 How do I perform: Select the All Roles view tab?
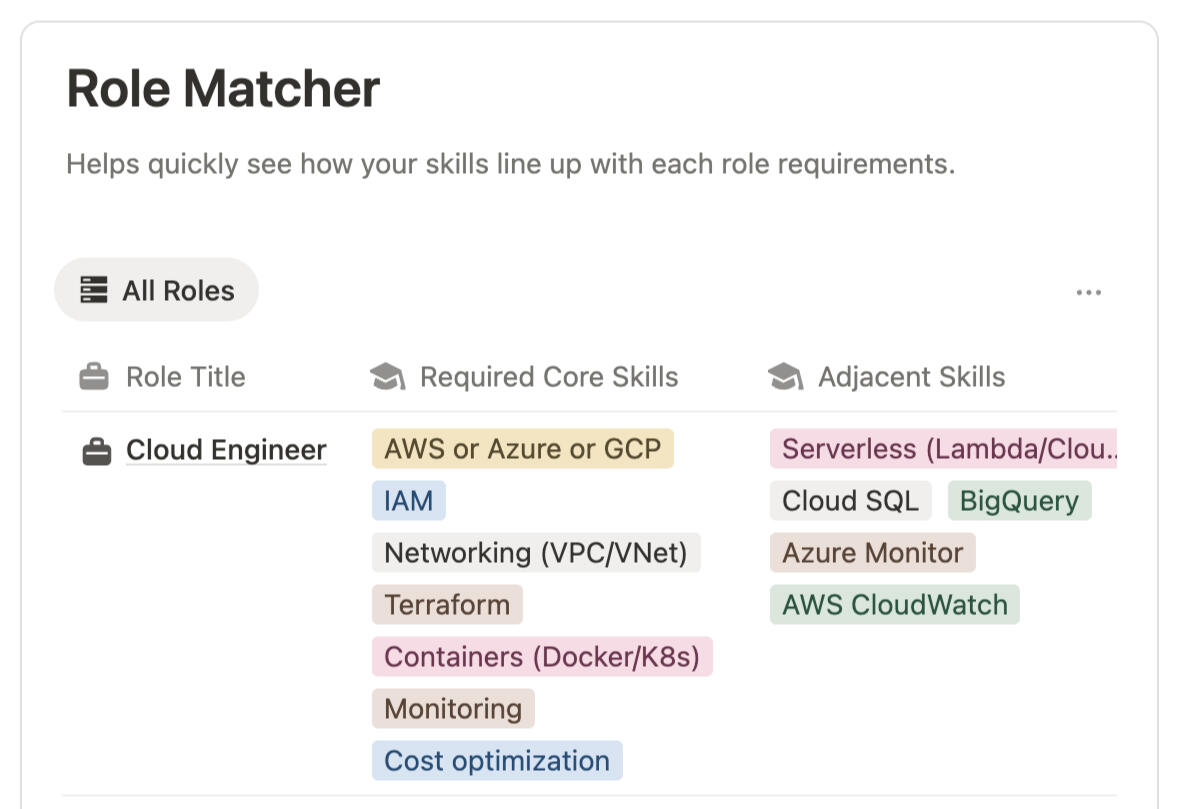[157, 291]
